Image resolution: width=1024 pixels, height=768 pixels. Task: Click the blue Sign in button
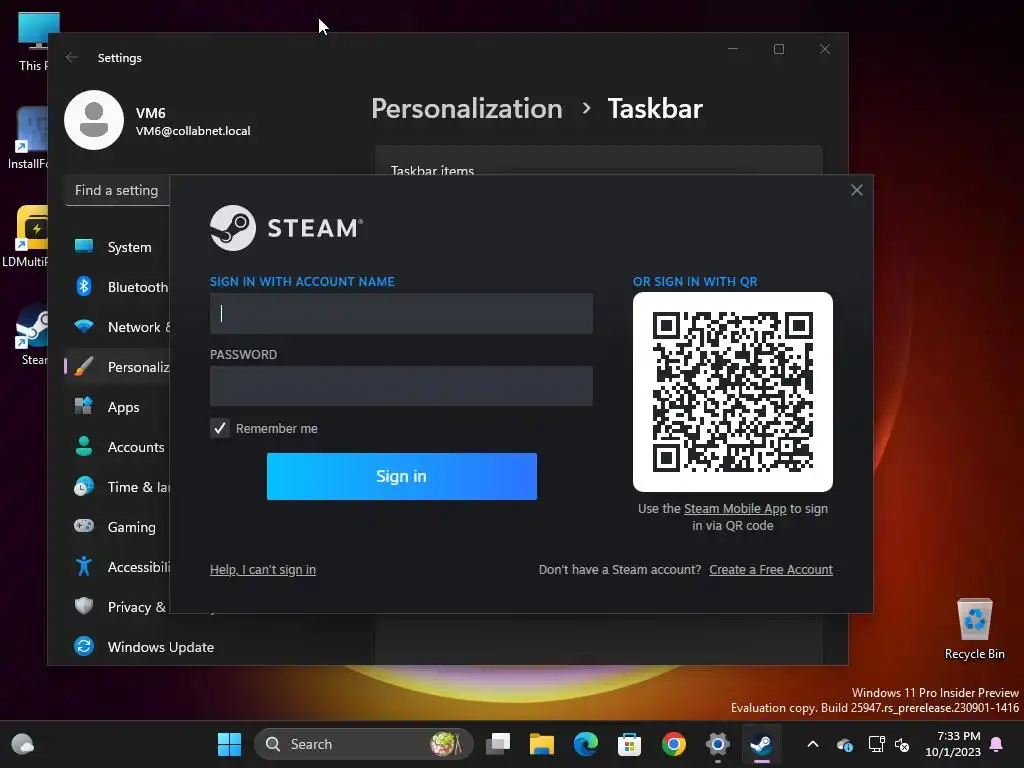coord(402,476)
